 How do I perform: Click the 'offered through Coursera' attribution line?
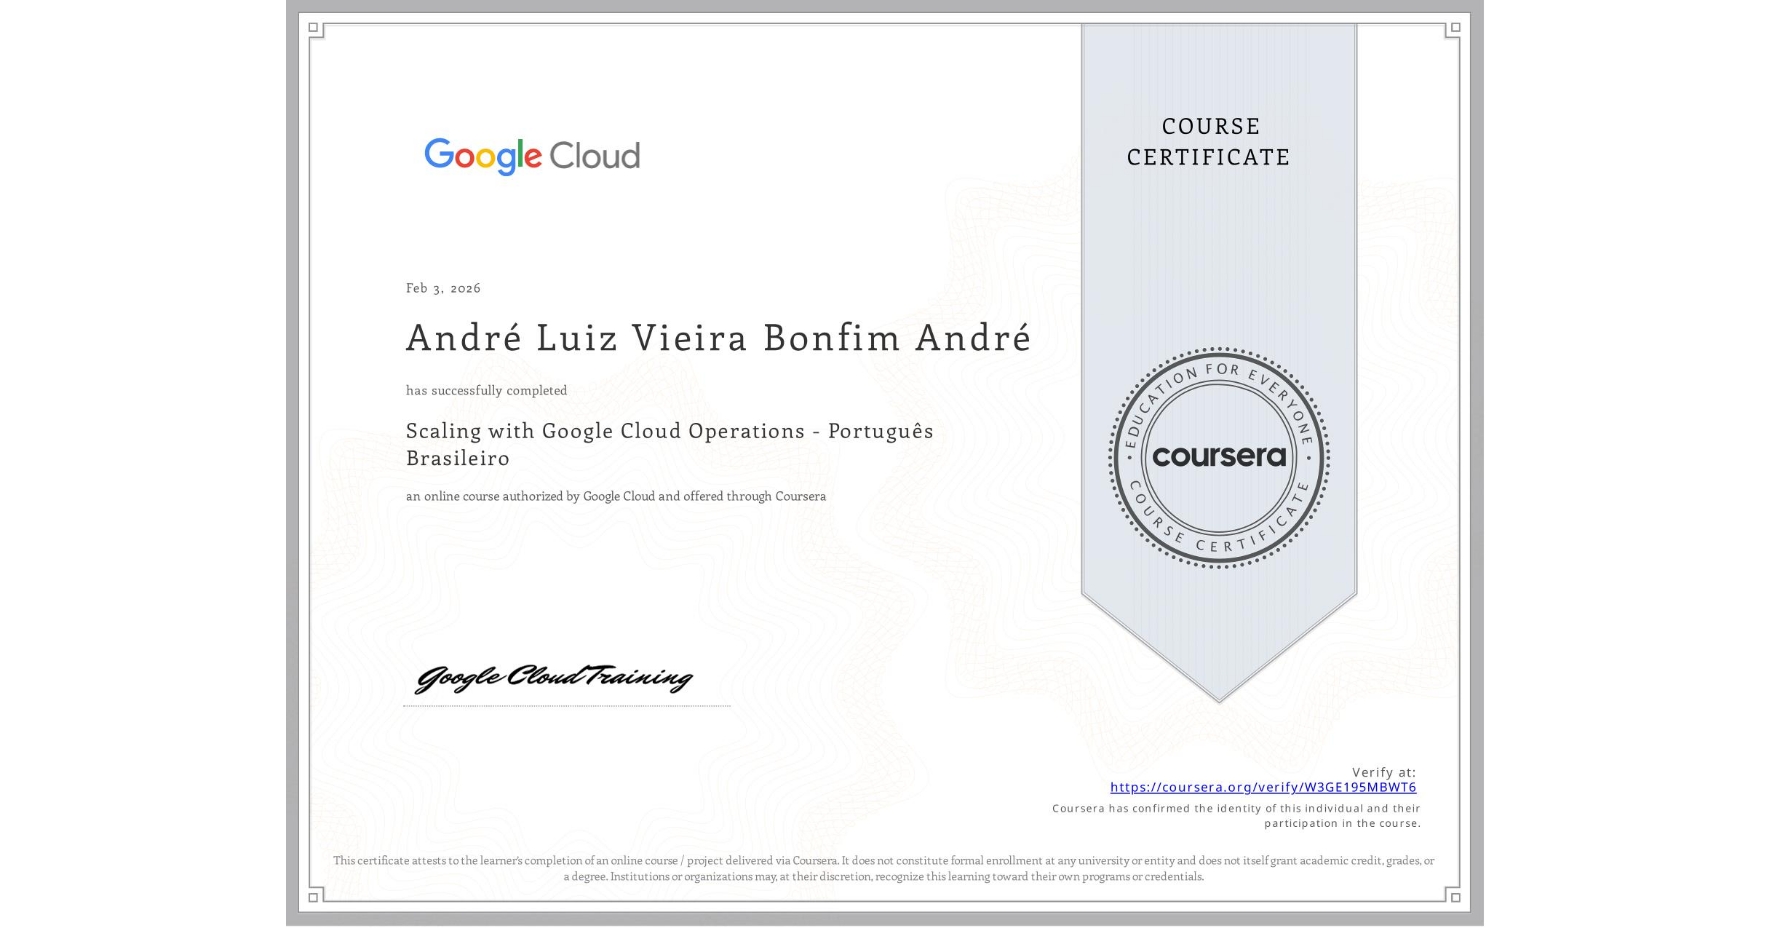pos(616,495)
